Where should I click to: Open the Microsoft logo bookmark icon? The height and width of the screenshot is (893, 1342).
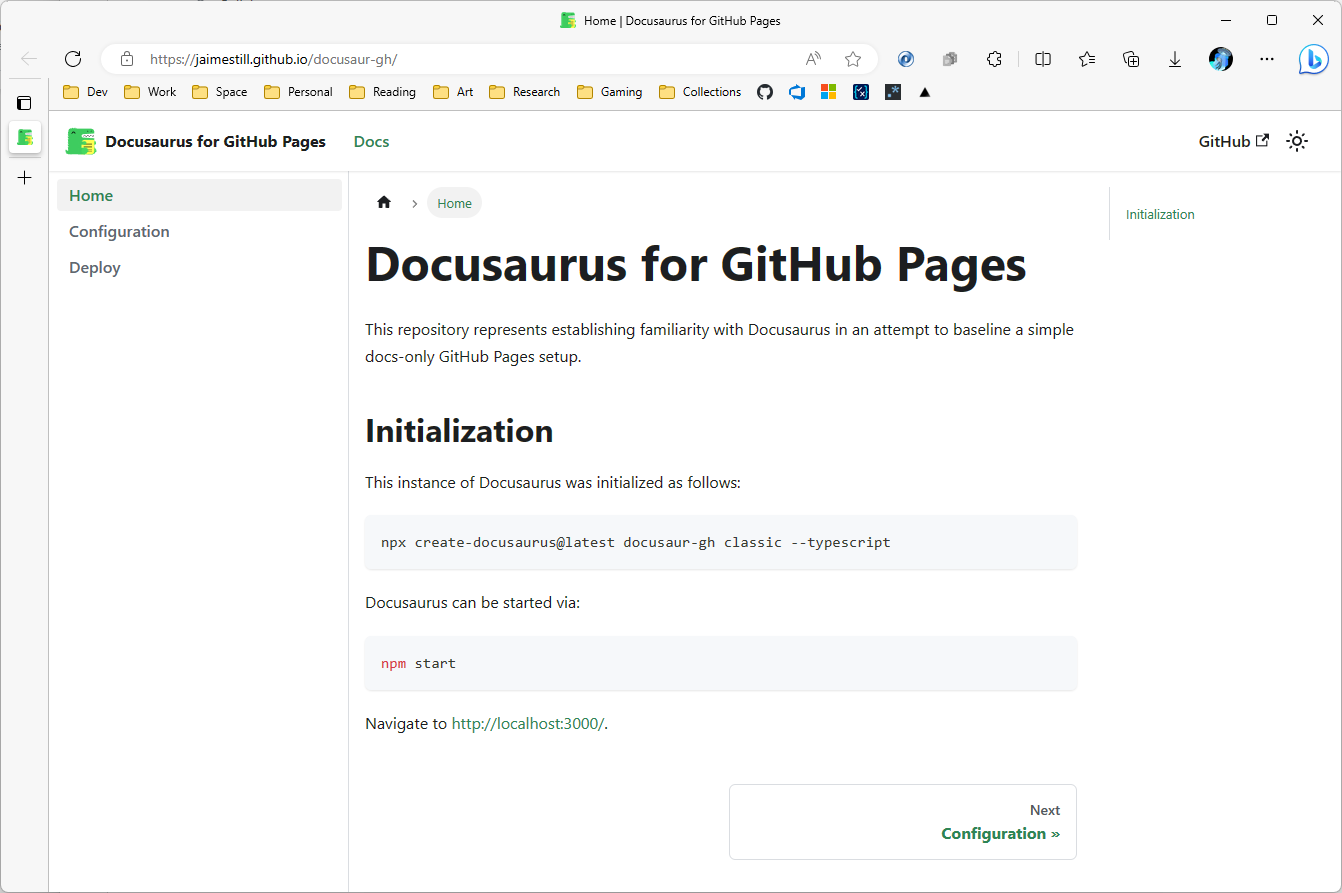[x=828, y=92]
